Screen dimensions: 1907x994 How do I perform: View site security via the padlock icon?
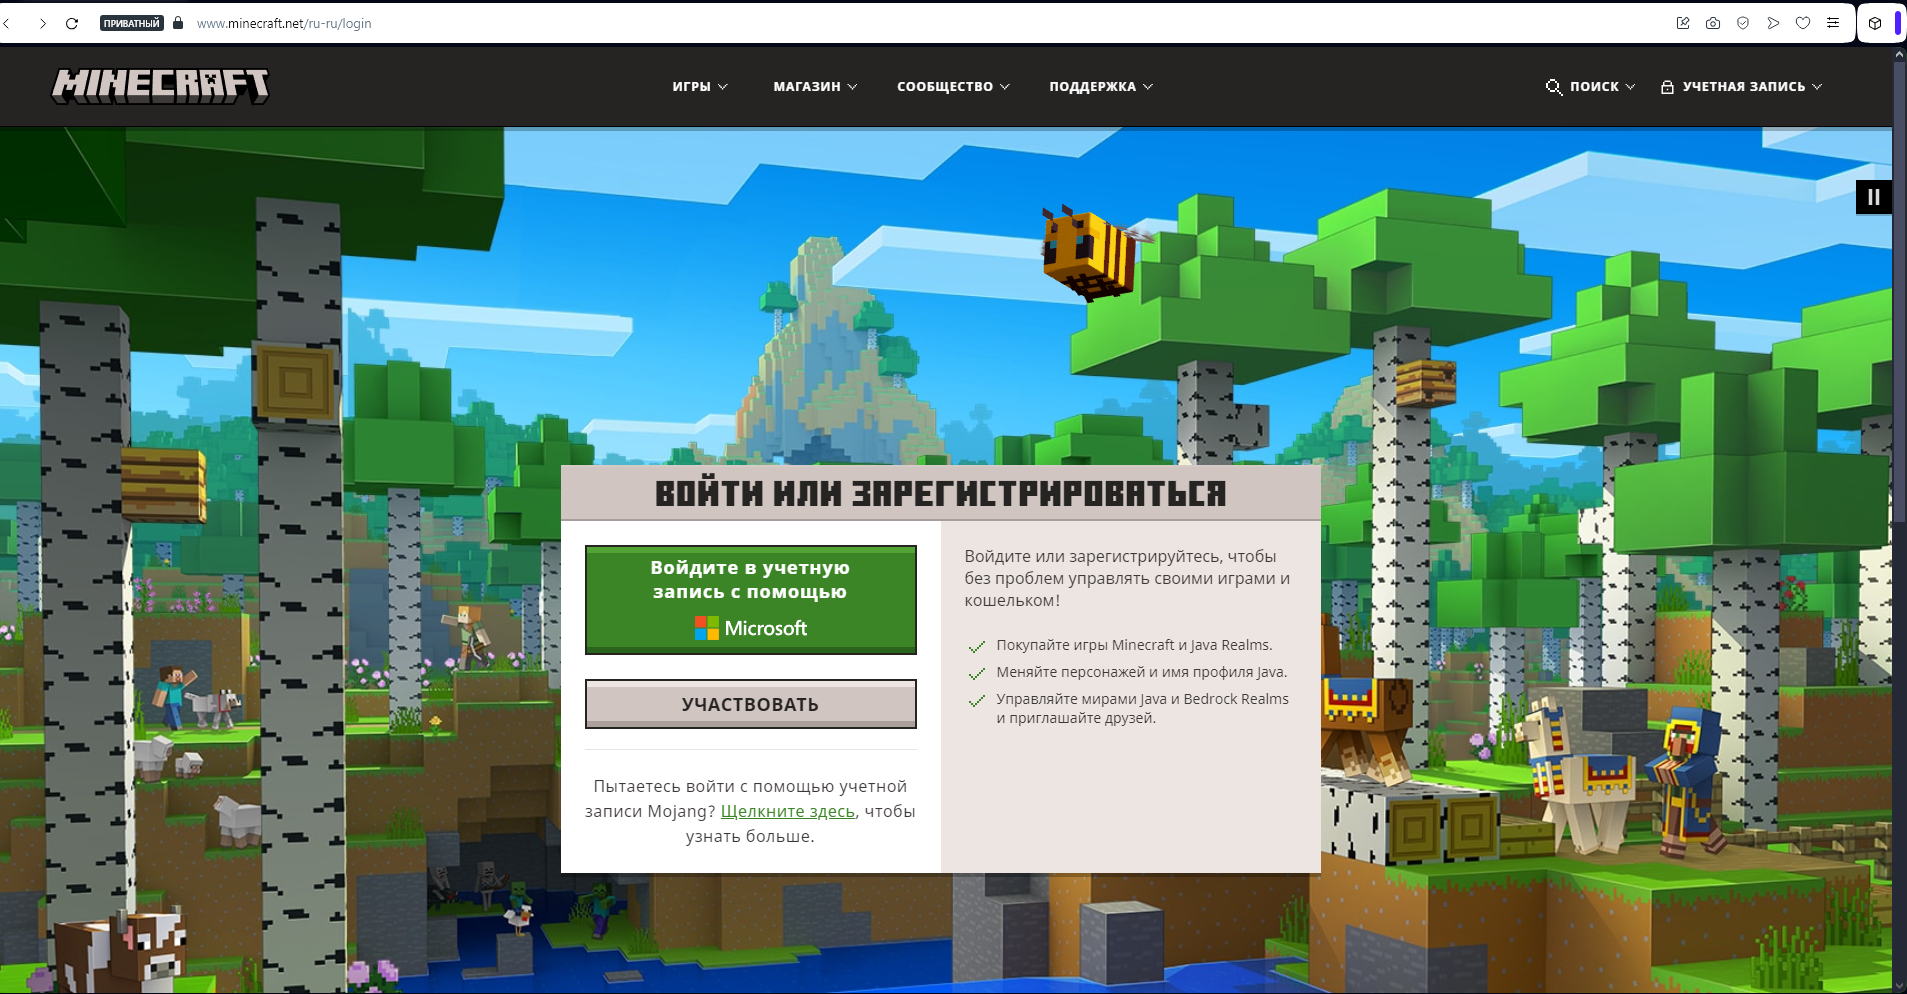pyautogui.click(x=178, y=23)
